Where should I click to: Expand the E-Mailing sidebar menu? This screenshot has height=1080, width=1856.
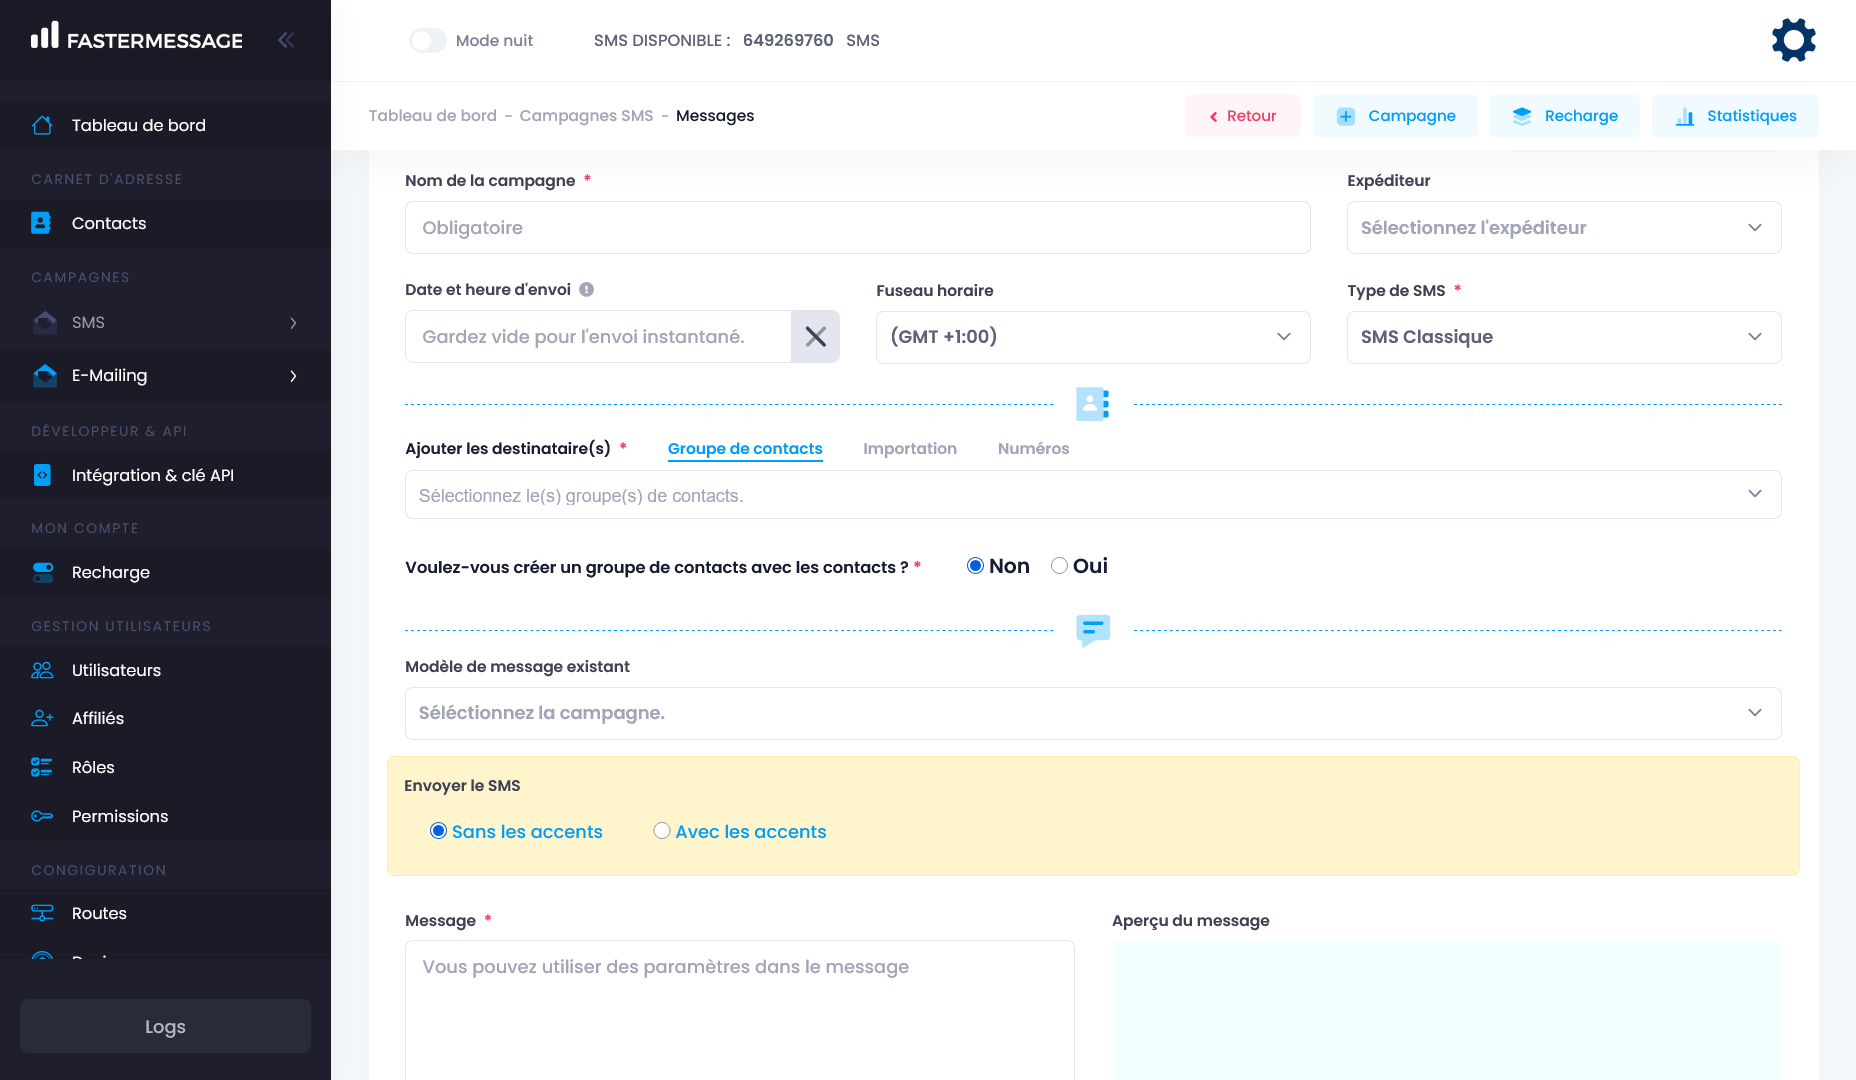click(x=165, y=376)
